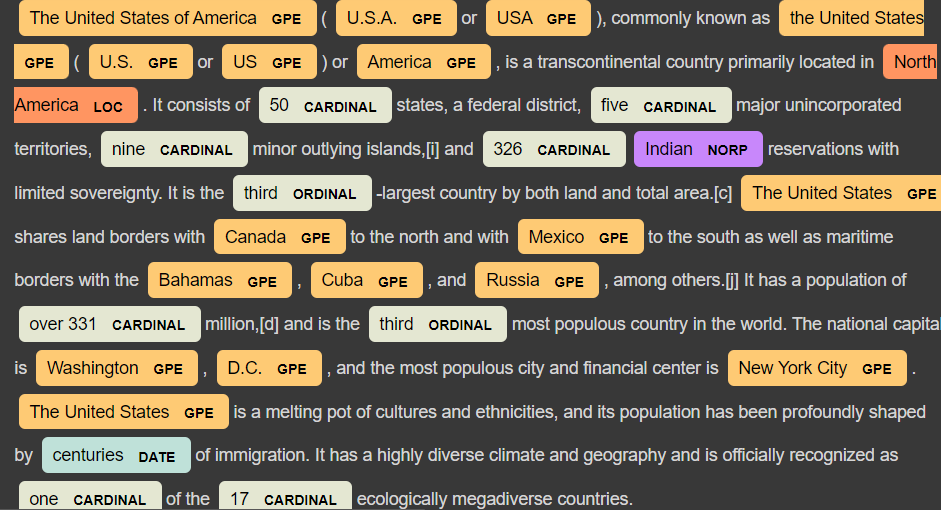
Task: Click the '326' CARDINAL entity
Action: coord(554,149)
